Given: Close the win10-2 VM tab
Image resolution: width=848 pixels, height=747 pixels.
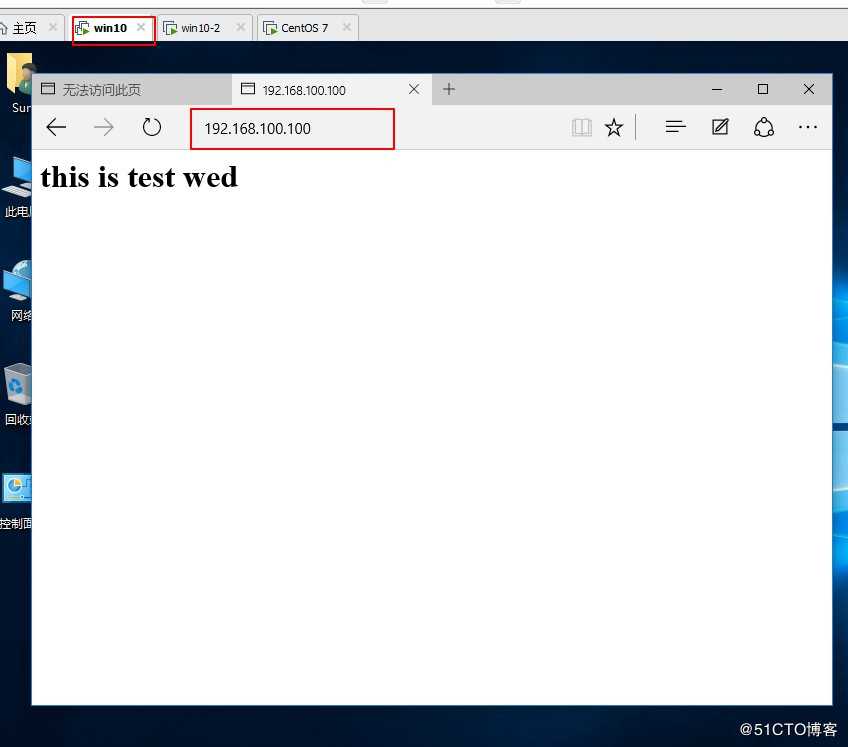Looking at the screenshot, I should (241, 27).
